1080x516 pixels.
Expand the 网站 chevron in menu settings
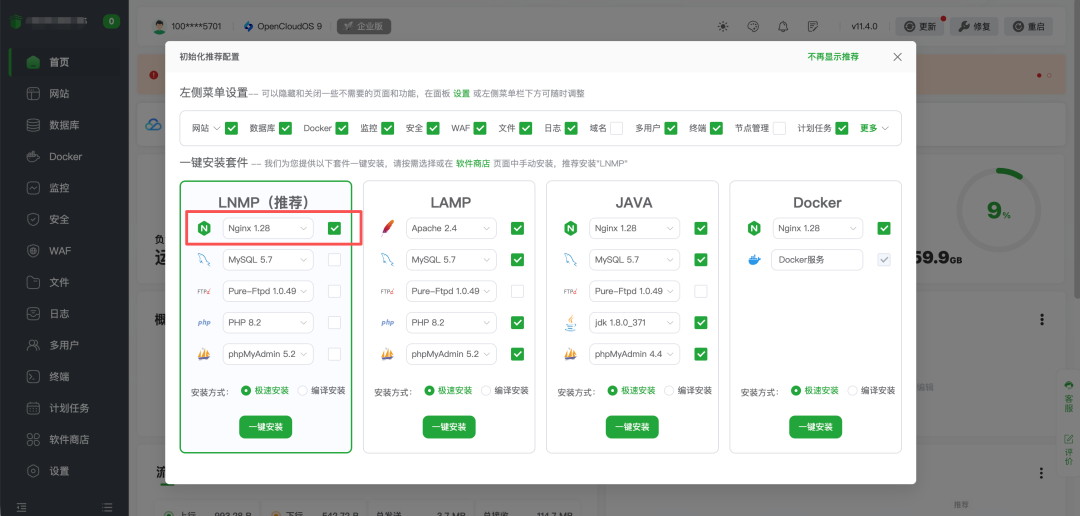(216, 128)
